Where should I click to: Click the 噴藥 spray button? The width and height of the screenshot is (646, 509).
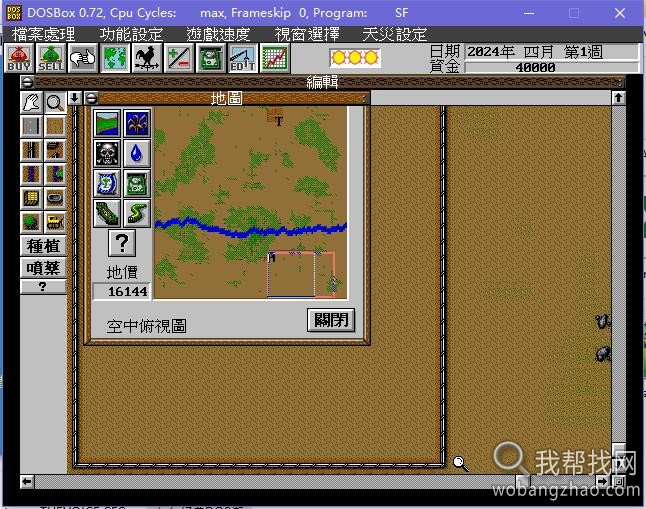(43, 268)
